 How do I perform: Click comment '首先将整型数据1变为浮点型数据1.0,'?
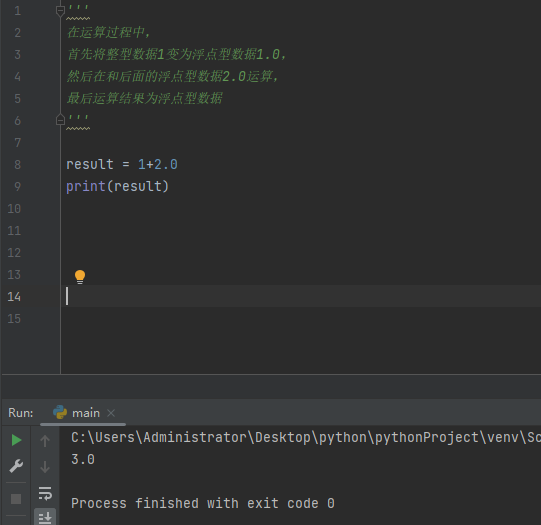tap(176, 55)
